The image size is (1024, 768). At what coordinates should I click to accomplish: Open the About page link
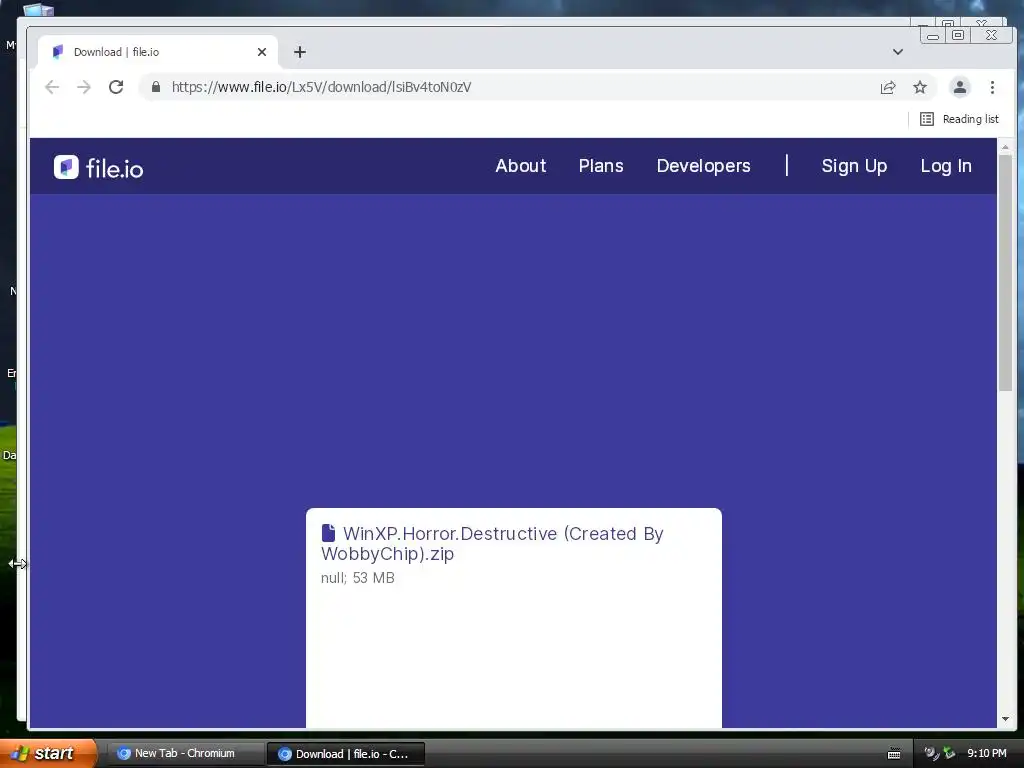(x=520, y=166)
